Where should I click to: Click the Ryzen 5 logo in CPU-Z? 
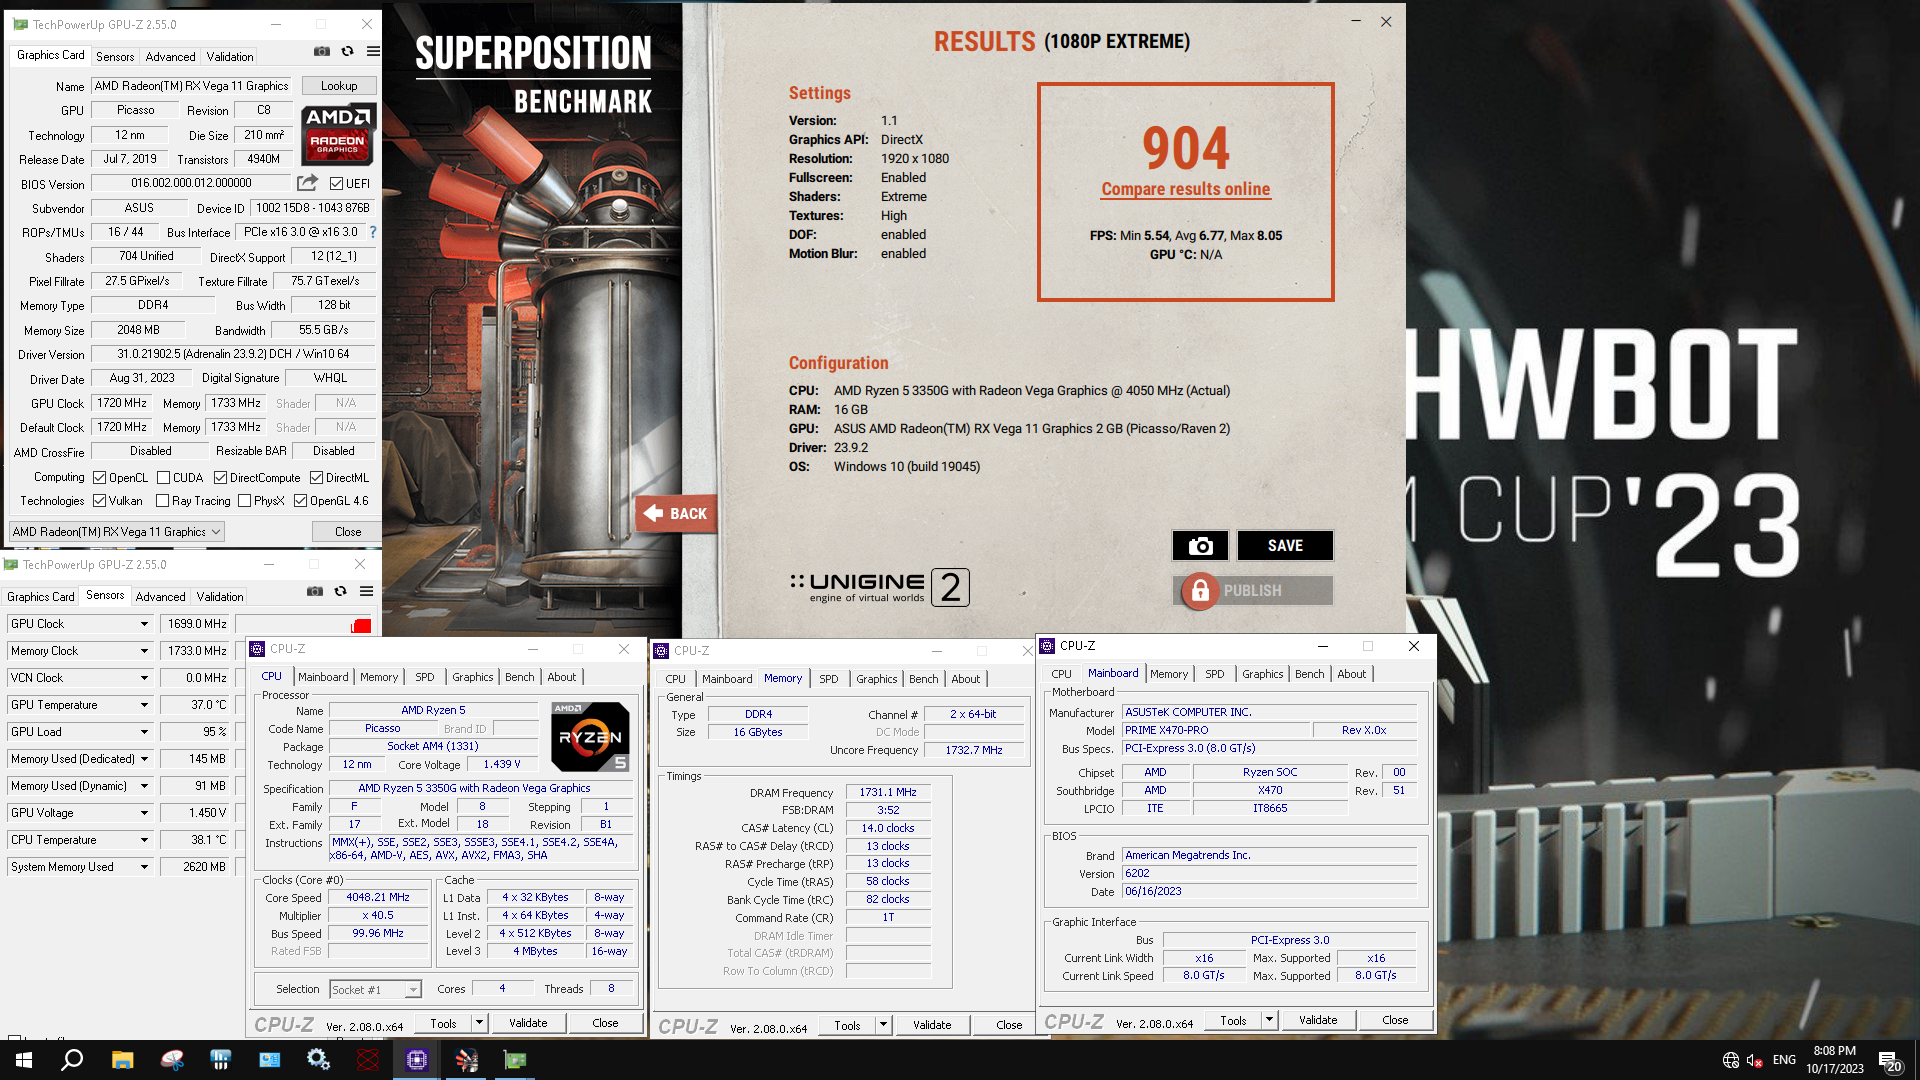590,737
